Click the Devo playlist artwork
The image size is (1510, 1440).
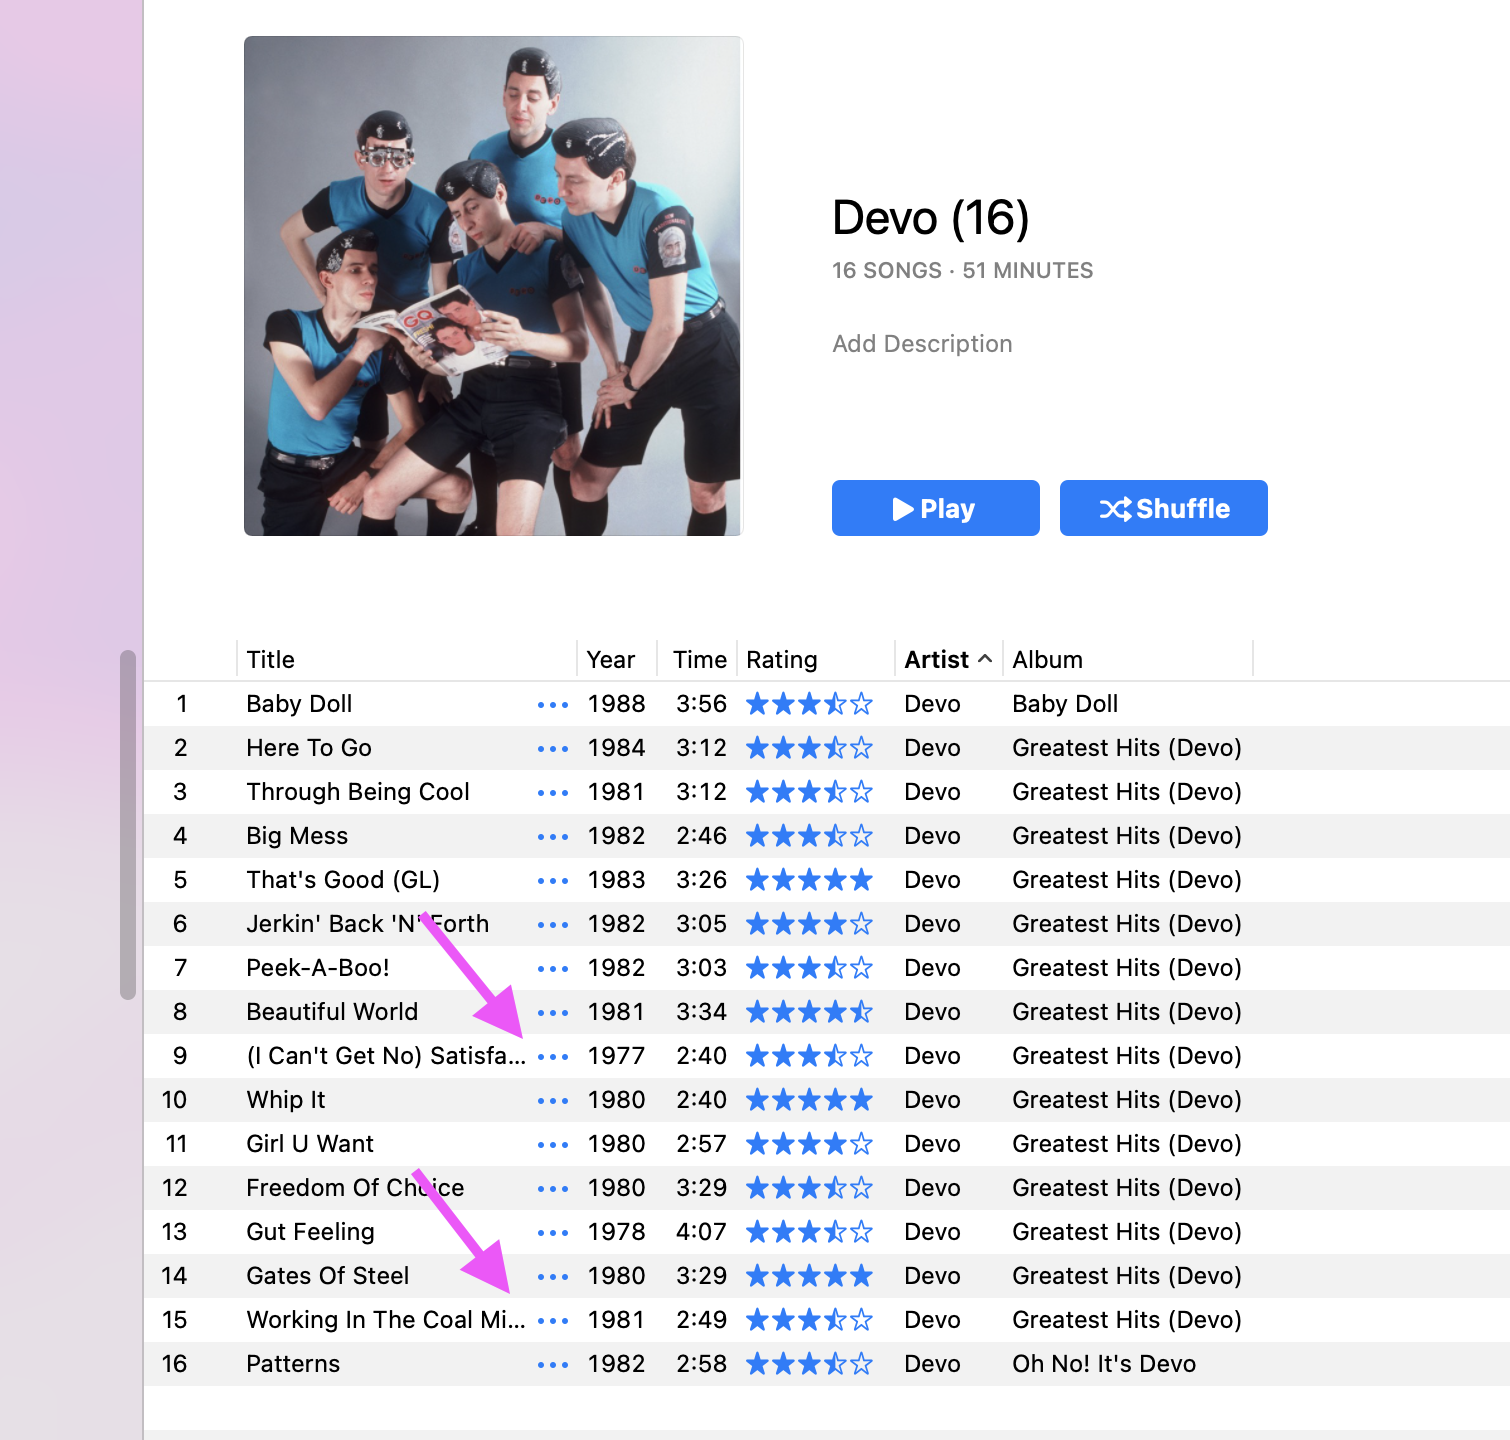[x=493, y=286]
